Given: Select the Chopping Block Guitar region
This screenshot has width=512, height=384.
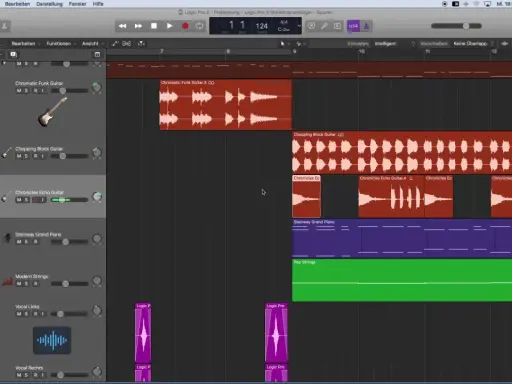Looking at the screenshot, I should (402, 153).
